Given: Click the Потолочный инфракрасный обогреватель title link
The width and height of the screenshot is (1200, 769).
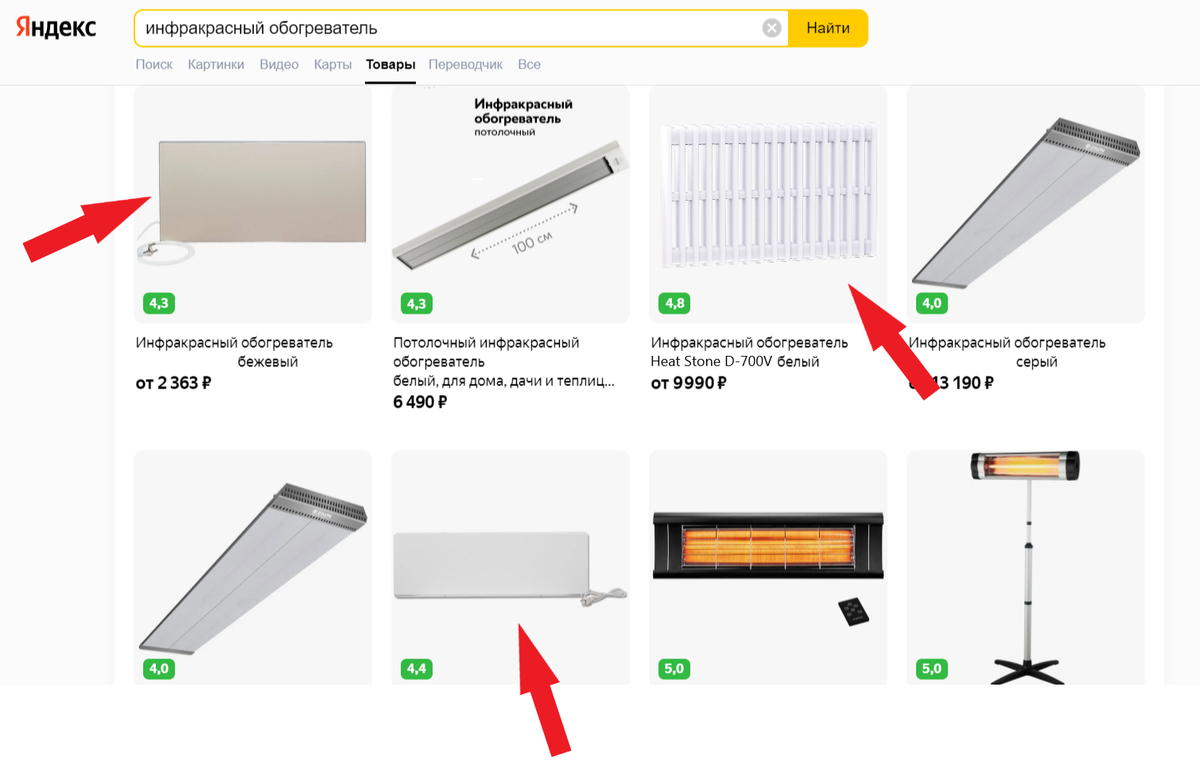Looking at the screenshot, I should click(x=486, y=352).
